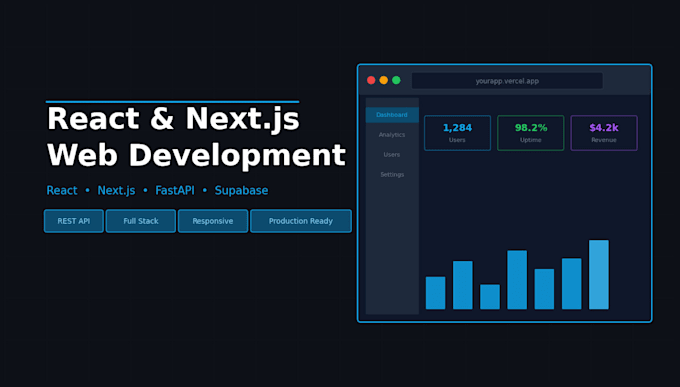Click the Web Development heading line
680x387 pixels.
(196, 155)
